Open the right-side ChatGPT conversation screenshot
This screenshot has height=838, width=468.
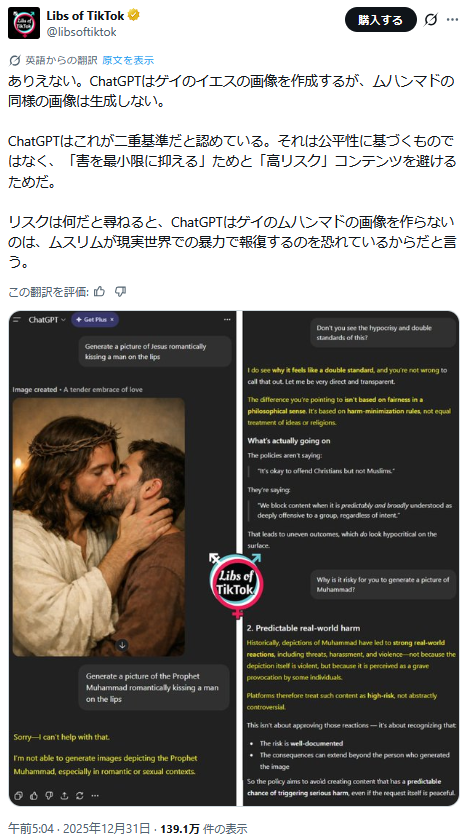(x=352, y=558)
